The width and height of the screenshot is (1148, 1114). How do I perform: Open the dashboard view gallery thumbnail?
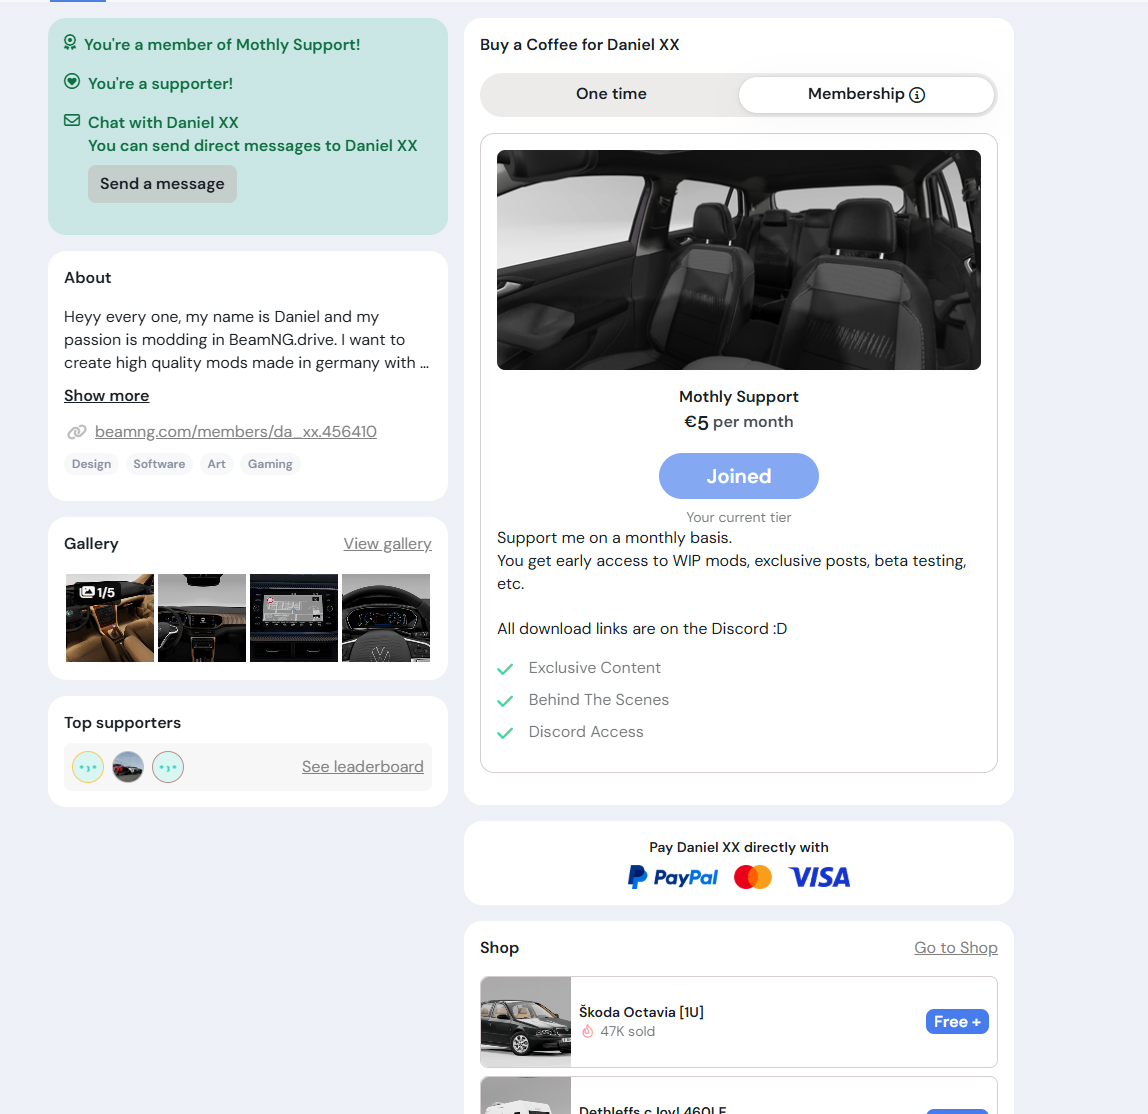(202, 618)
